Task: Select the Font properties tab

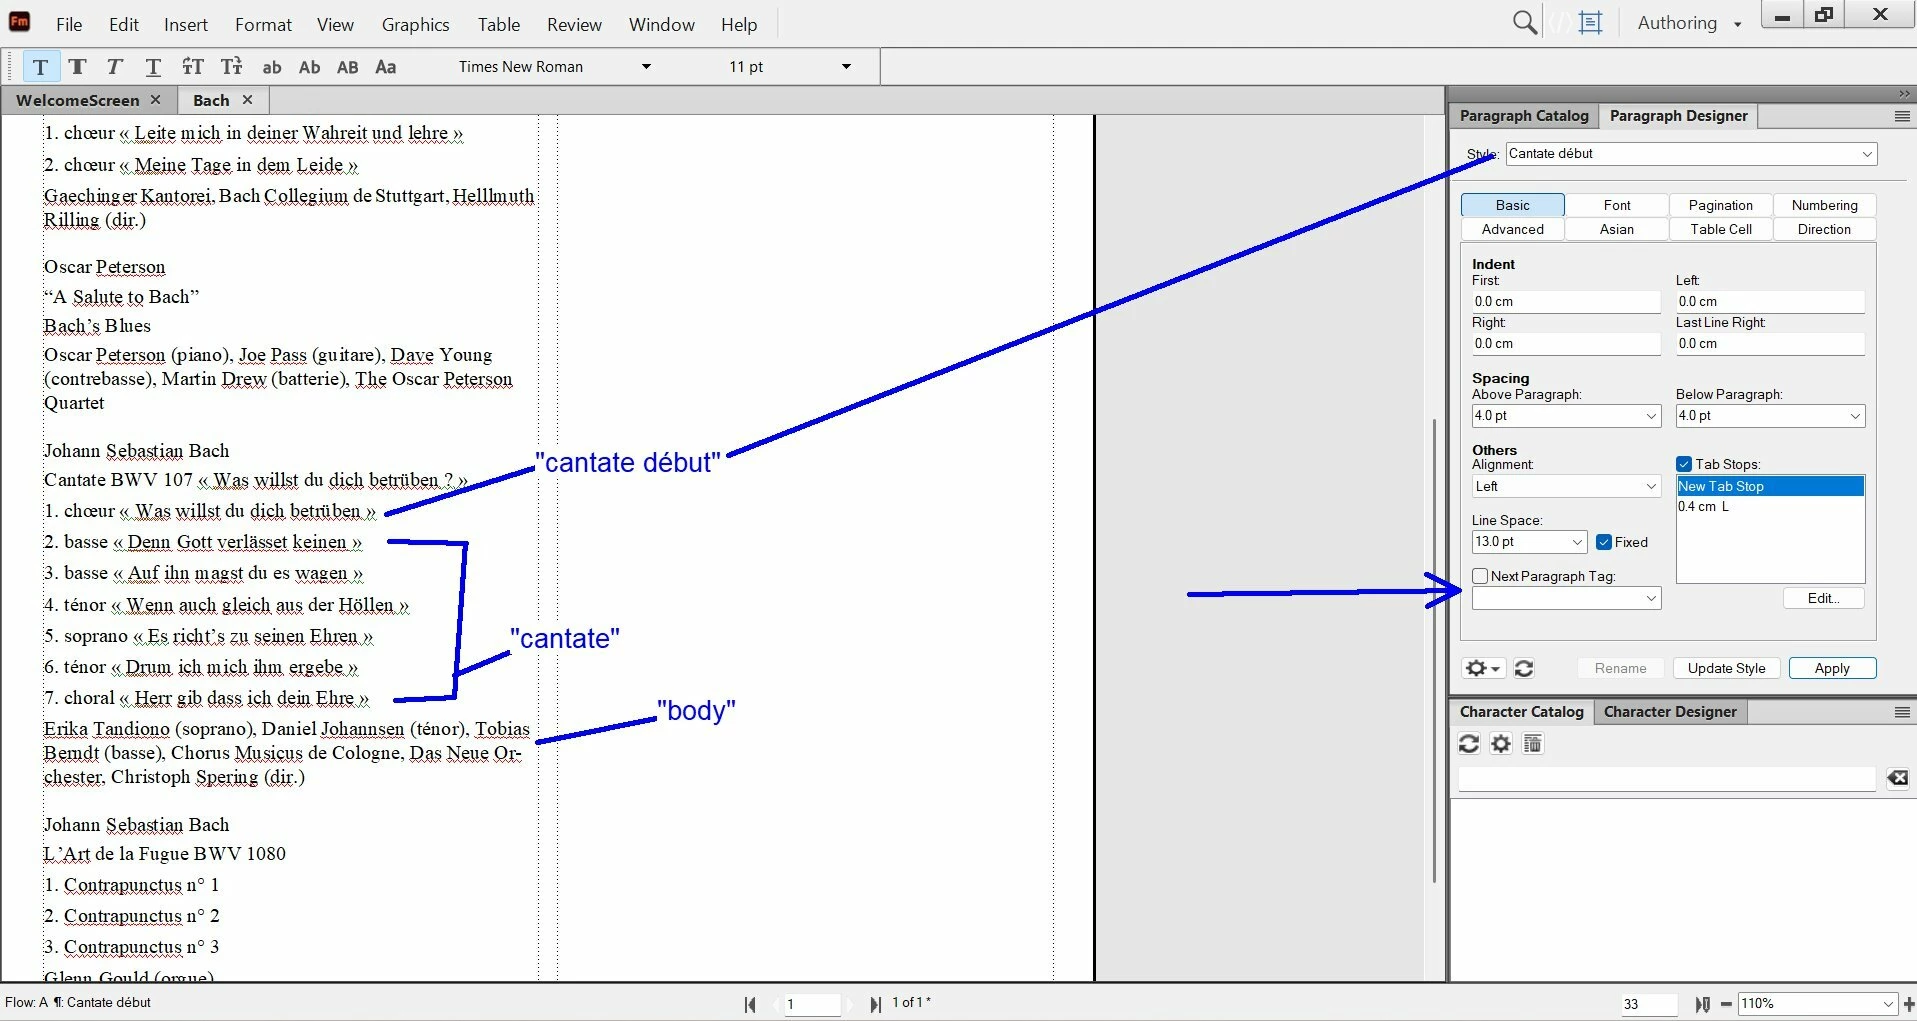Action: tap(1616, 205)
